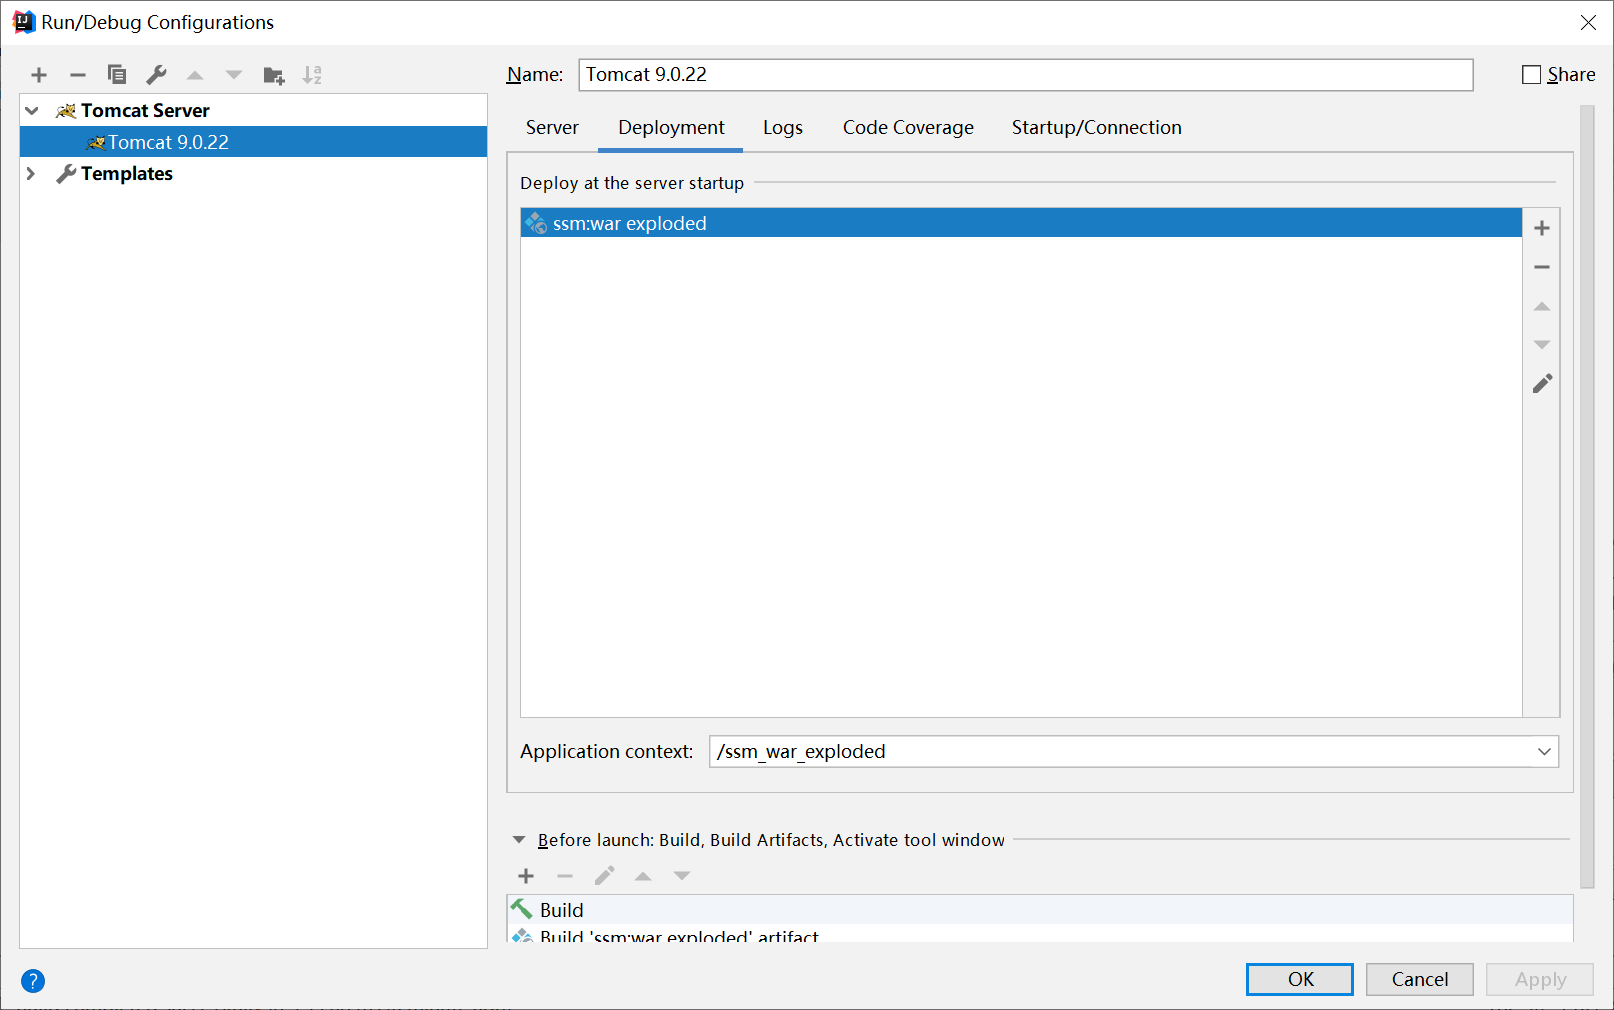Open the Startup/Connection tab
This screenshot has height=1010, width=1614.
1096,128
